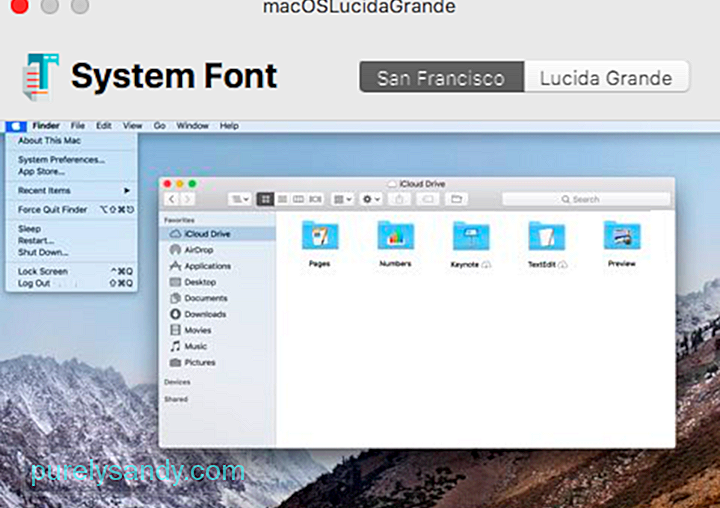Open the View menu
This screenshot has height=508, width=720.
coord(132,126)
